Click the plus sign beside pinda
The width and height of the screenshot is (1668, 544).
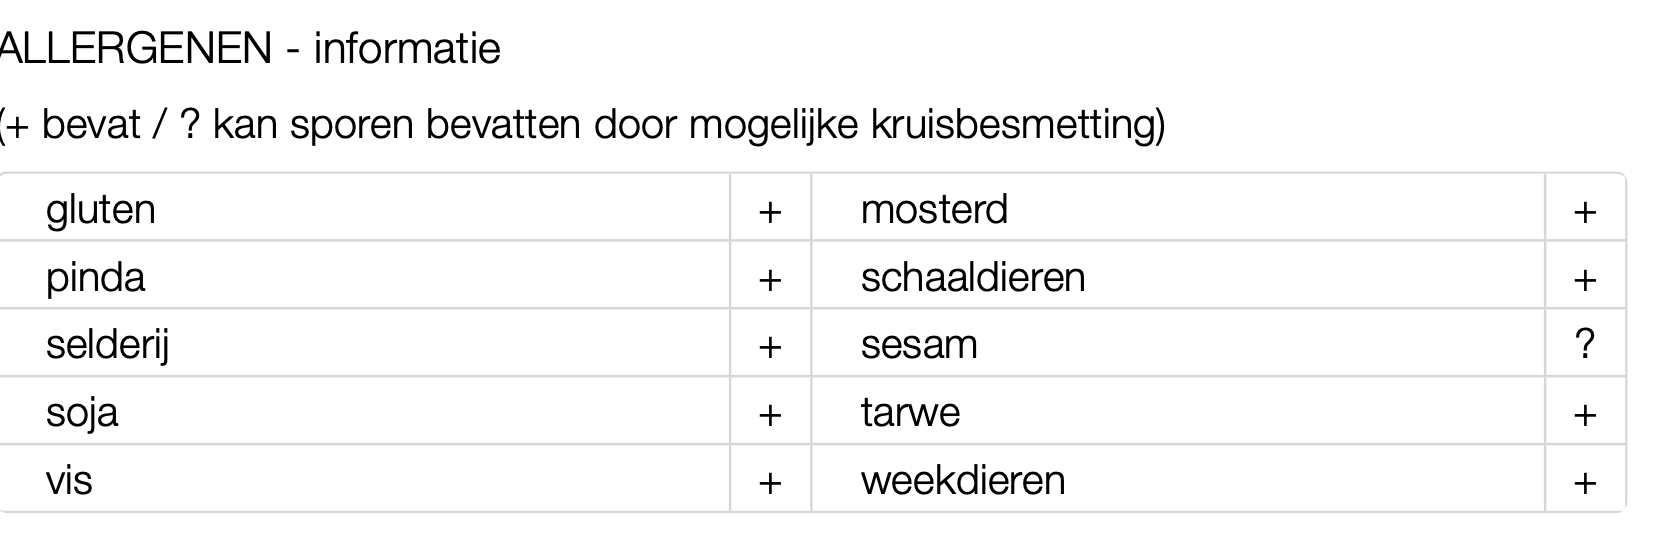[769, 279]
